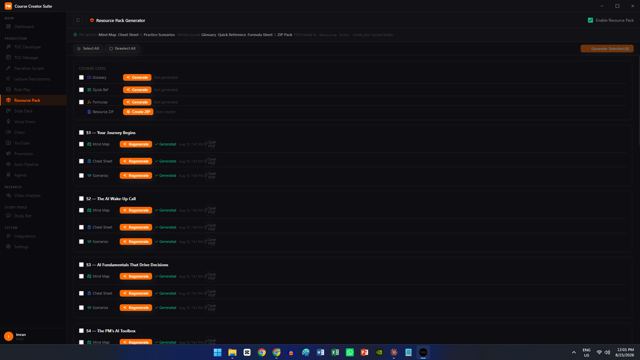
Task: Click the Generate Selected button
Action: [607, 49]
